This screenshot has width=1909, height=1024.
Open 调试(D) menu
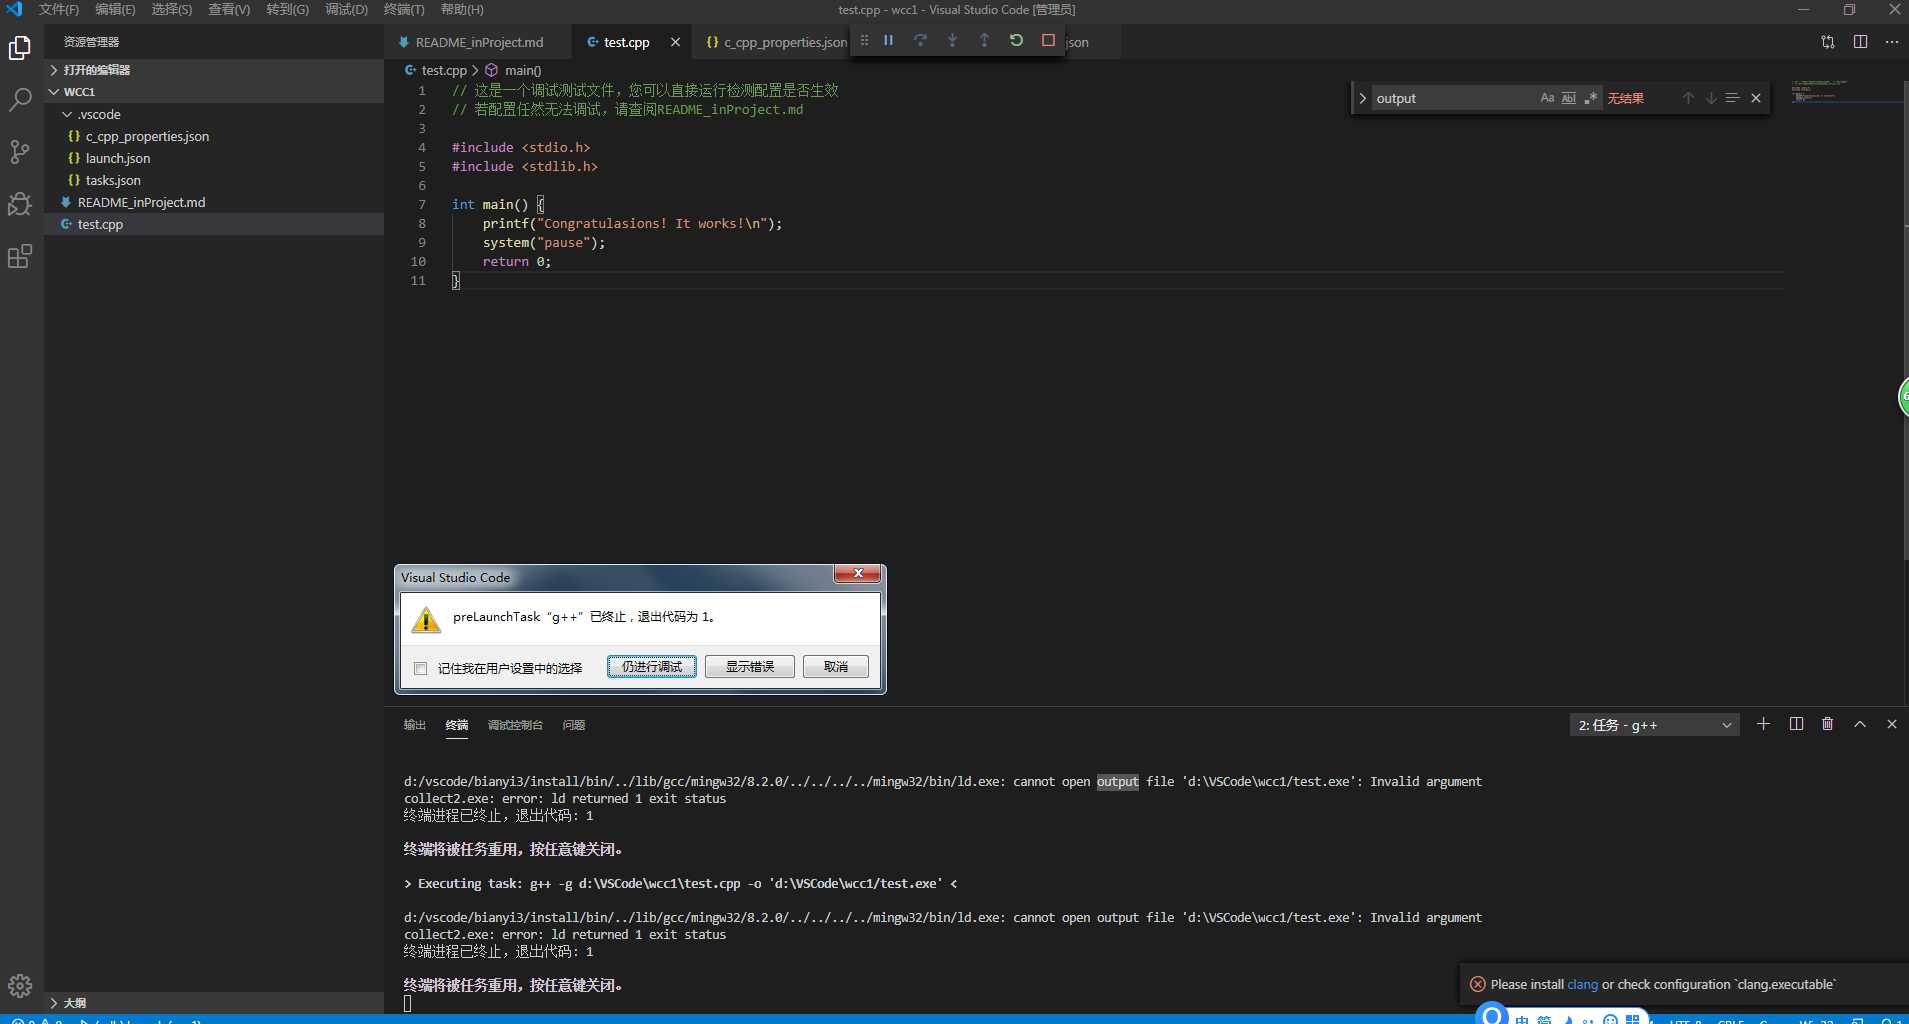346,9
